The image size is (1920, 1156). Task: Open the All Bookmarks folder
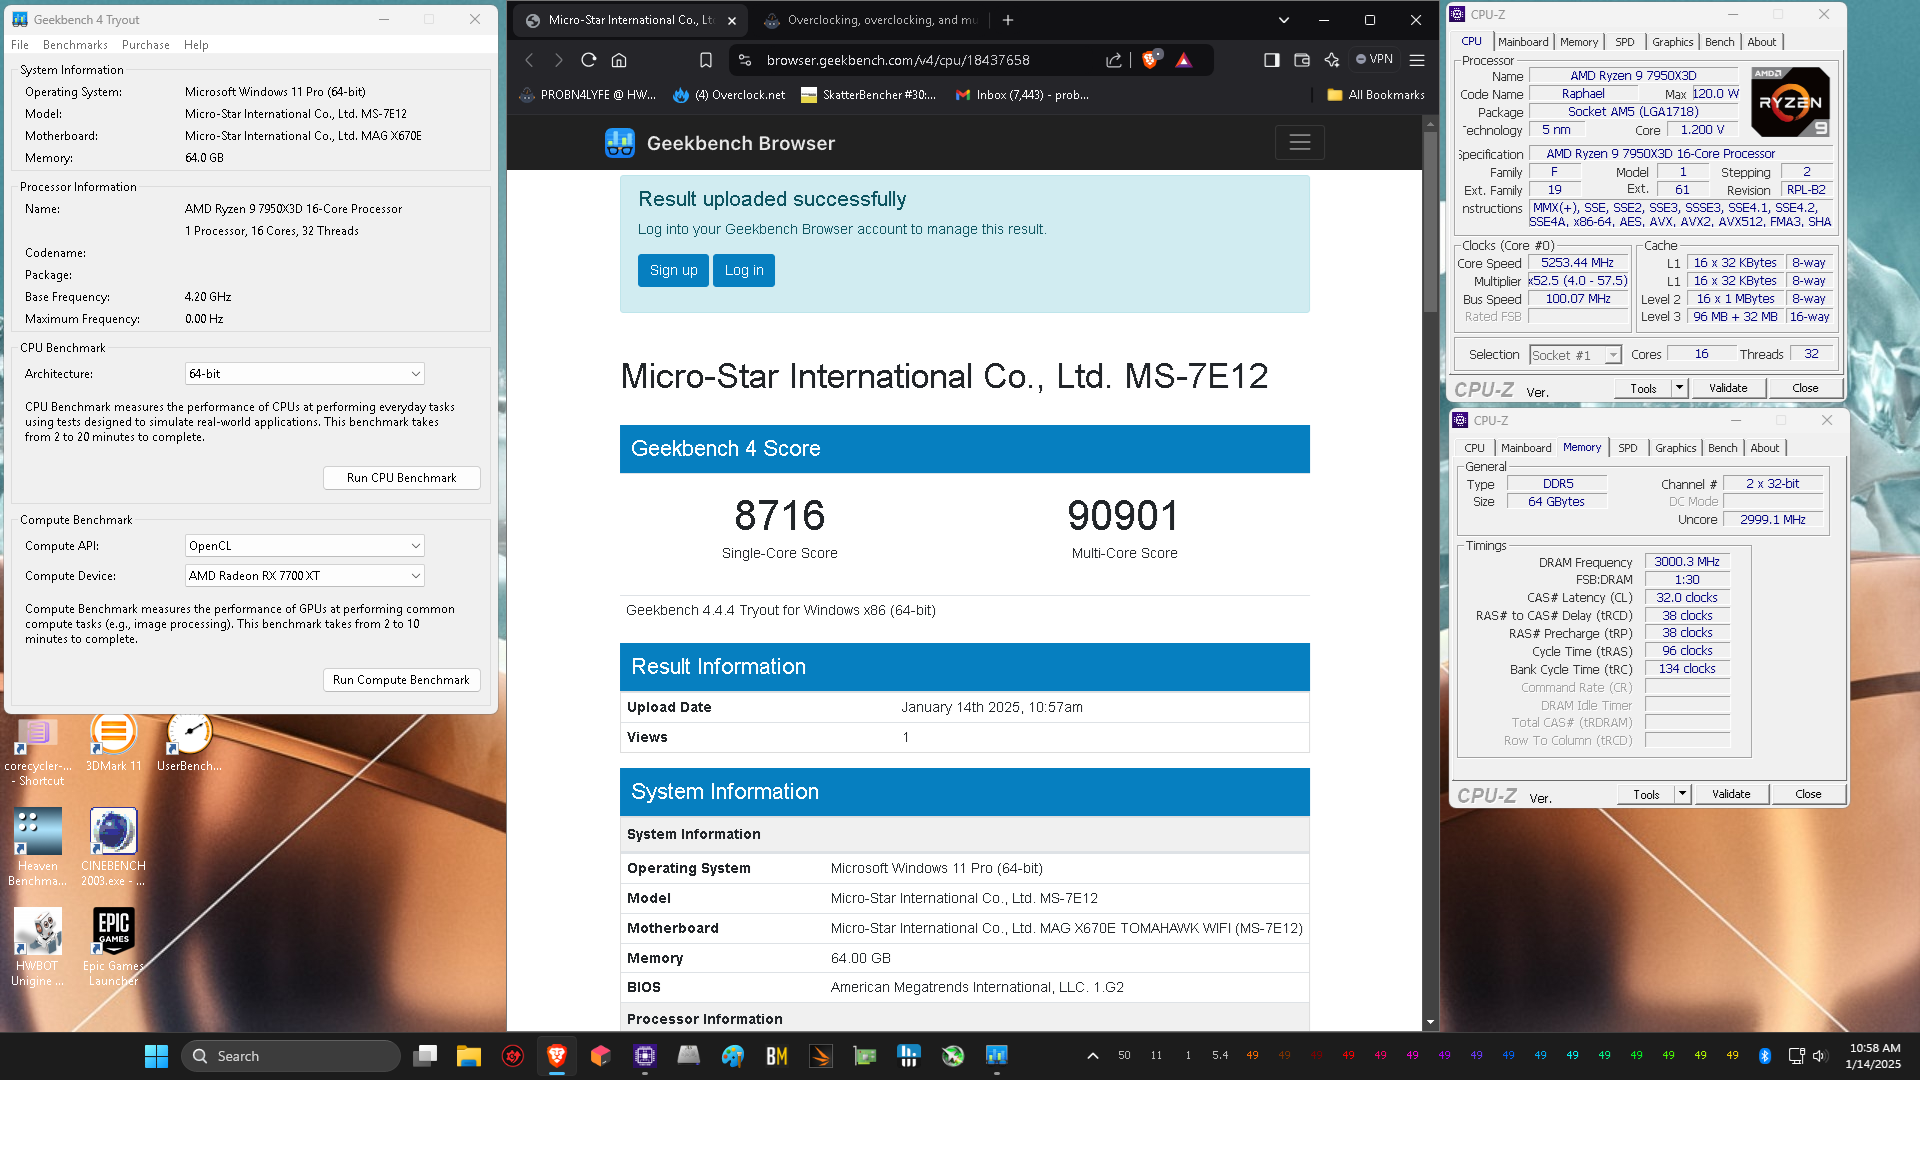pos(1376,95)
